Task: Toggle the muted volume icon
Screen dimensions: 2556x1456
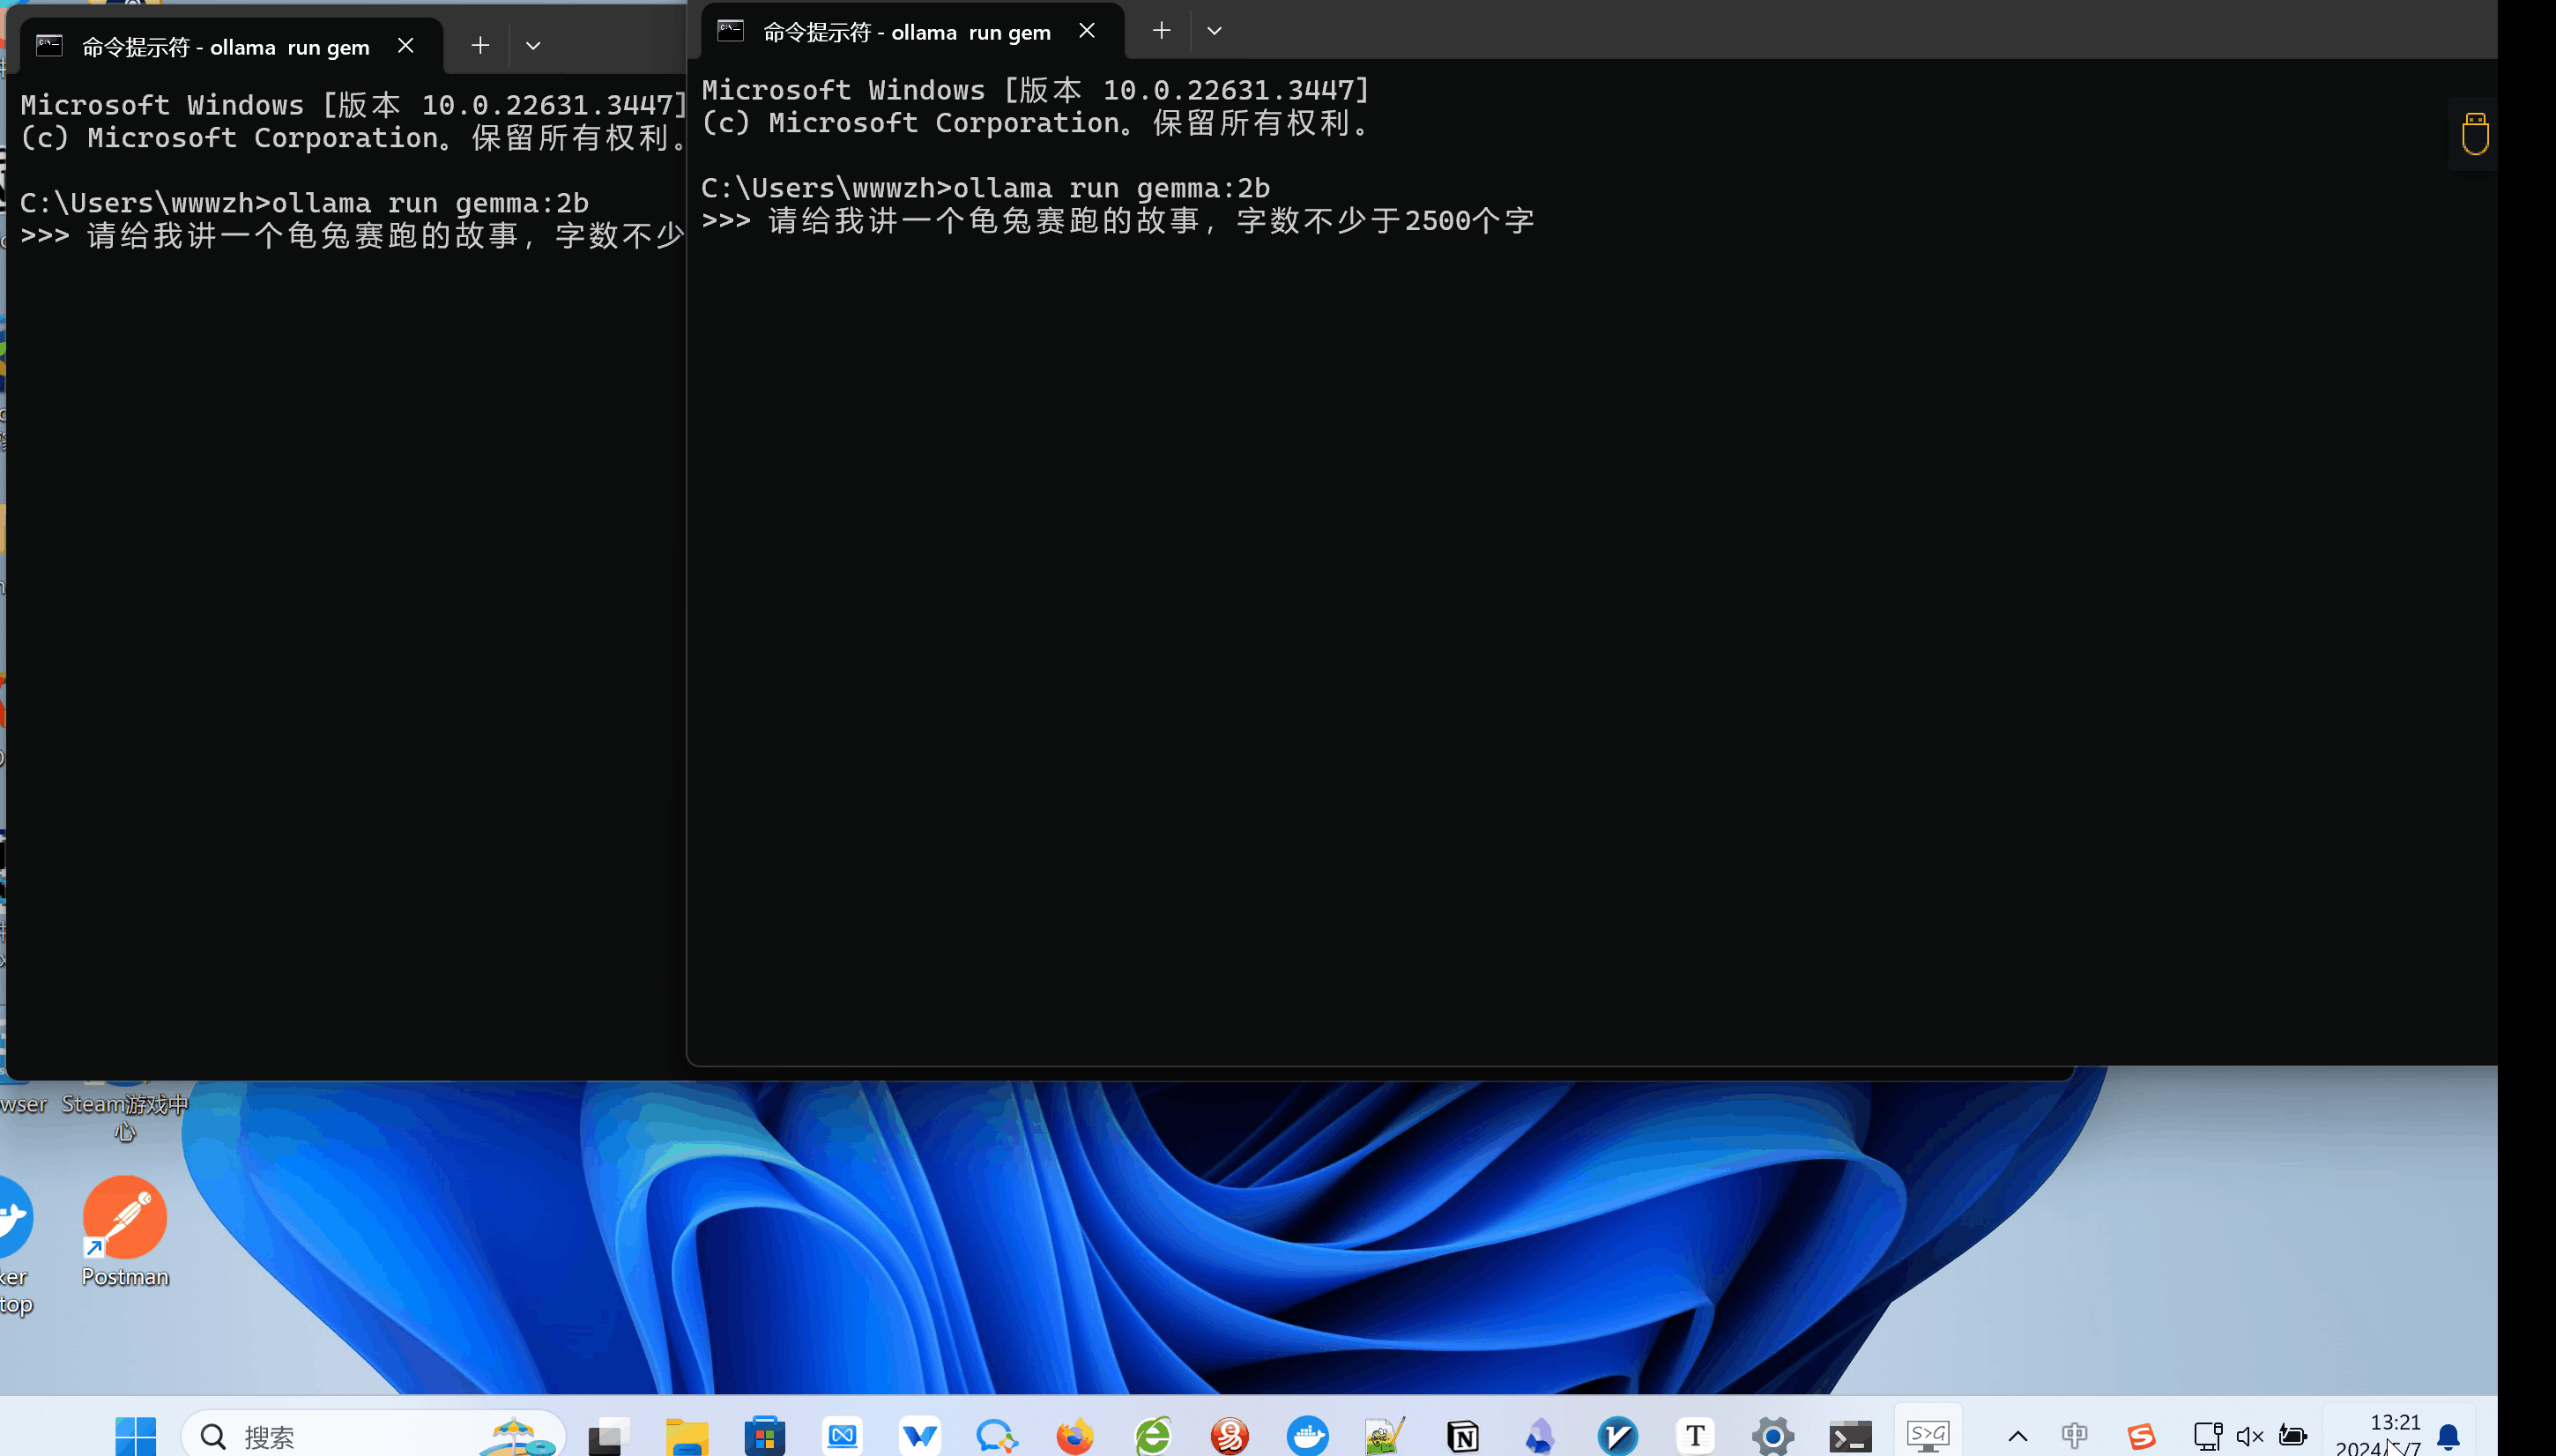Action: pyautogui.click(x=2249, y=1436)
